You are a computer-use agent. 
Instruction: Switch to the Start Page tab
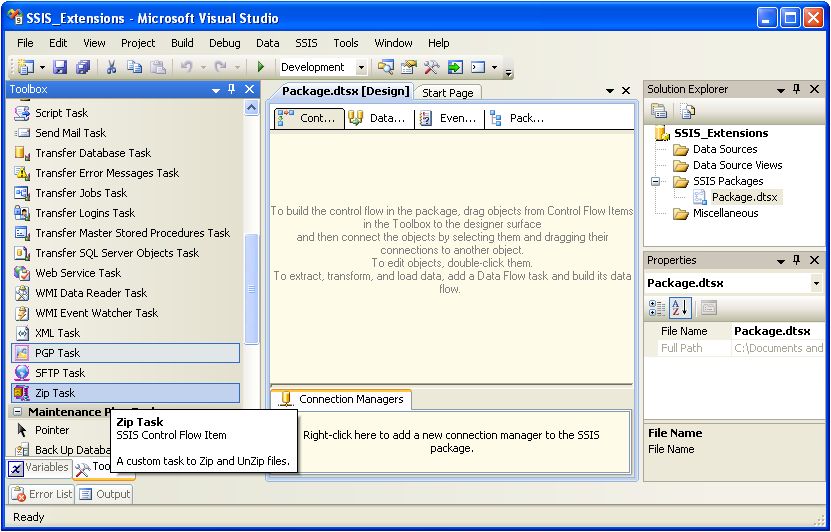click(x=447, y=93)
